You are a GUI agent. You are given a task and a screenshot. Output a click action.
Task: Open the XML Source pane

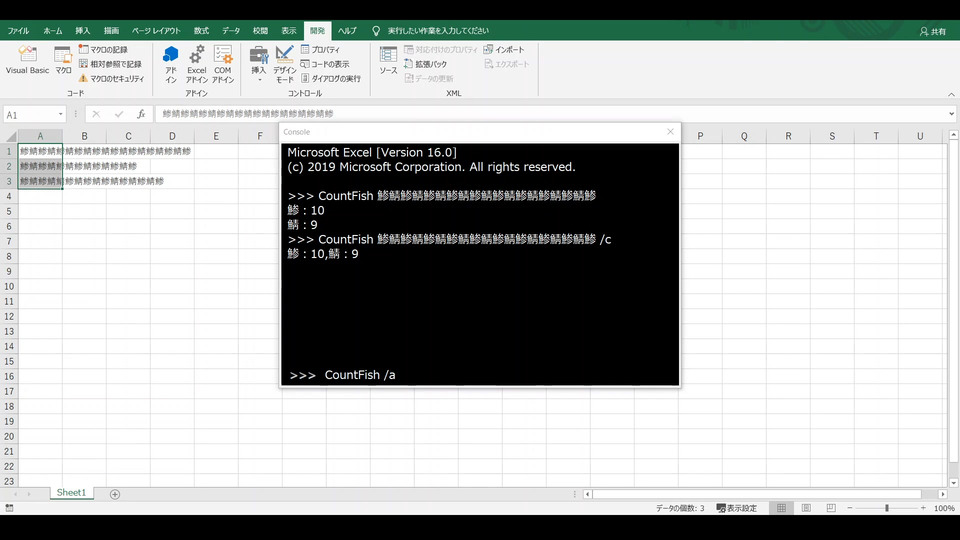388,60
